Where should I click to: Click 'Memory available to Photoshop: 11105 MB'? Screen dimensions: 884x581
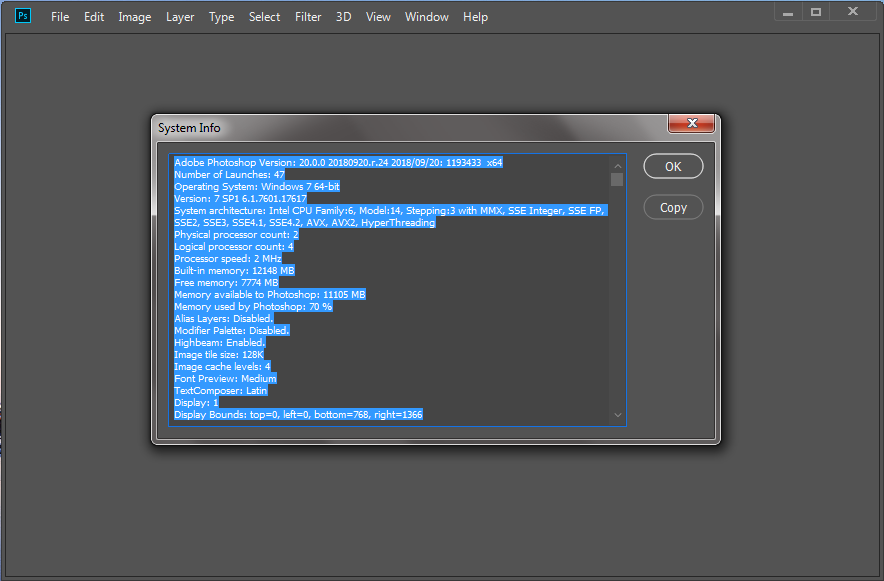tap(269, 294)
